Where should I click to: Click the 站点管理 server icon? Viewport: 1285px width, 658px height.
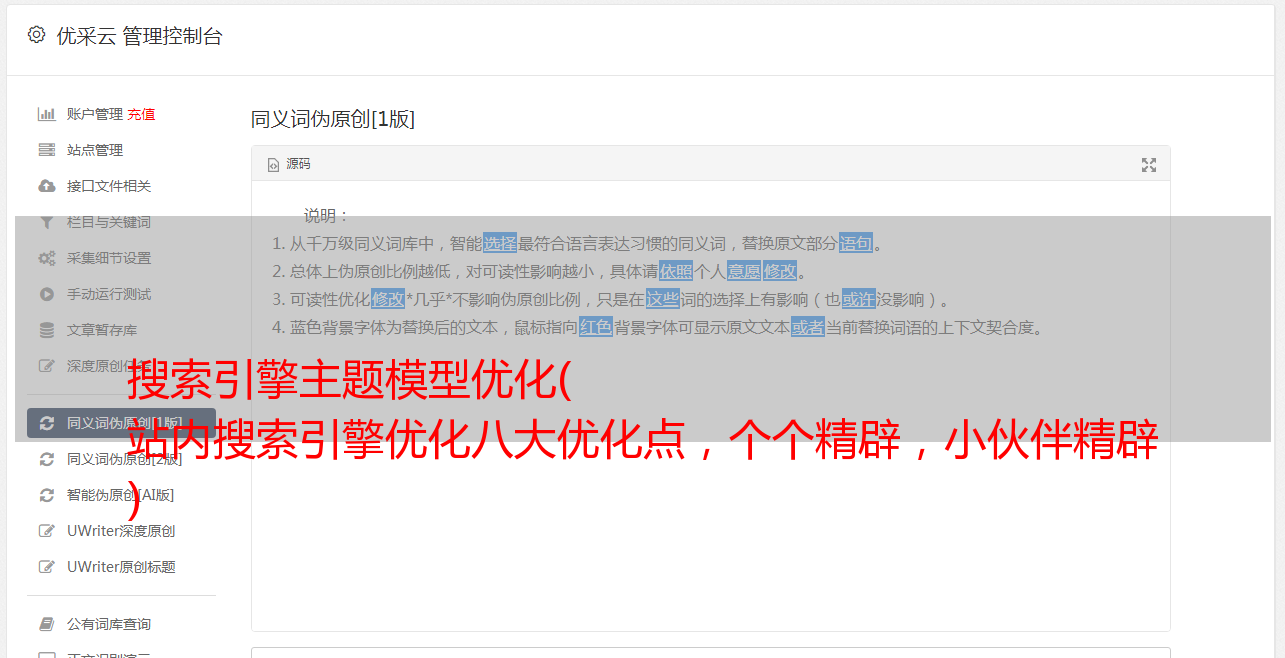[x=46, y=150]
